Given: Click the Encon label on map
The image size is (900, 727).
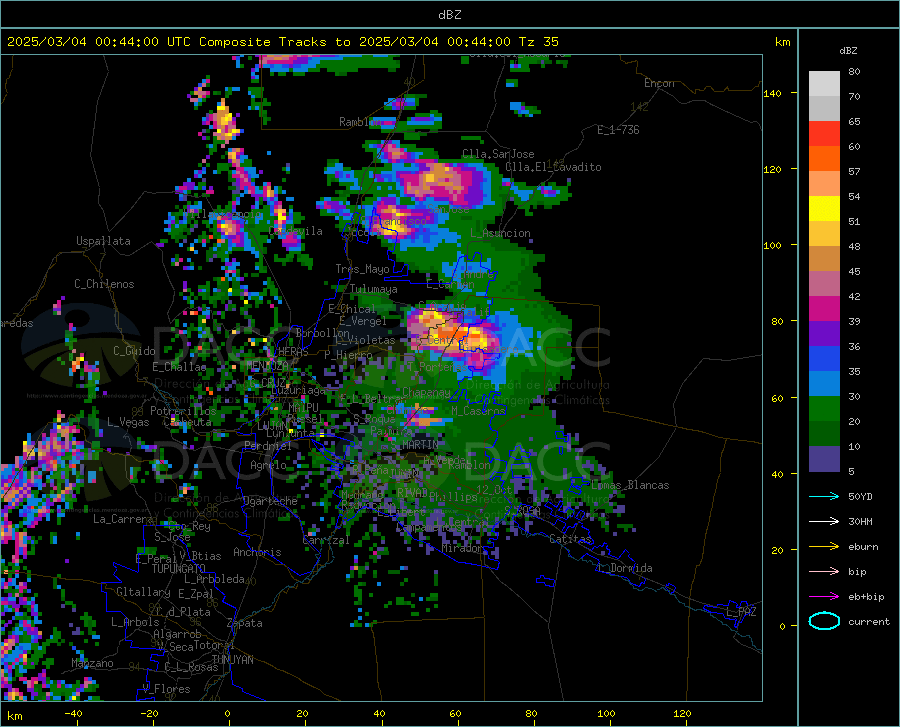Looking at the screenshot, I should tap(660, 83).
